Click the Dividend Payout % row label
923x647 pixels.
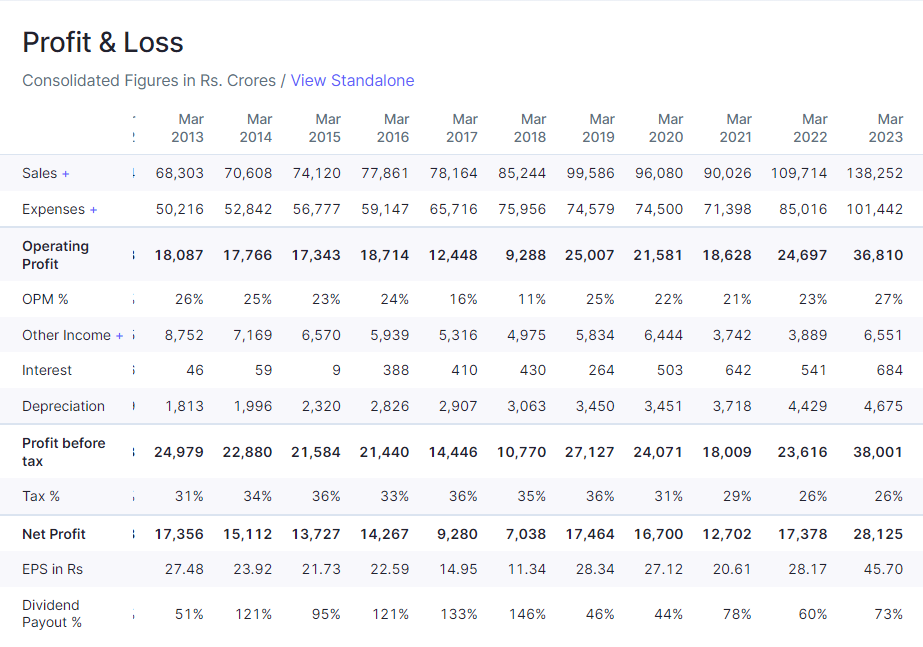click(51, 614)
